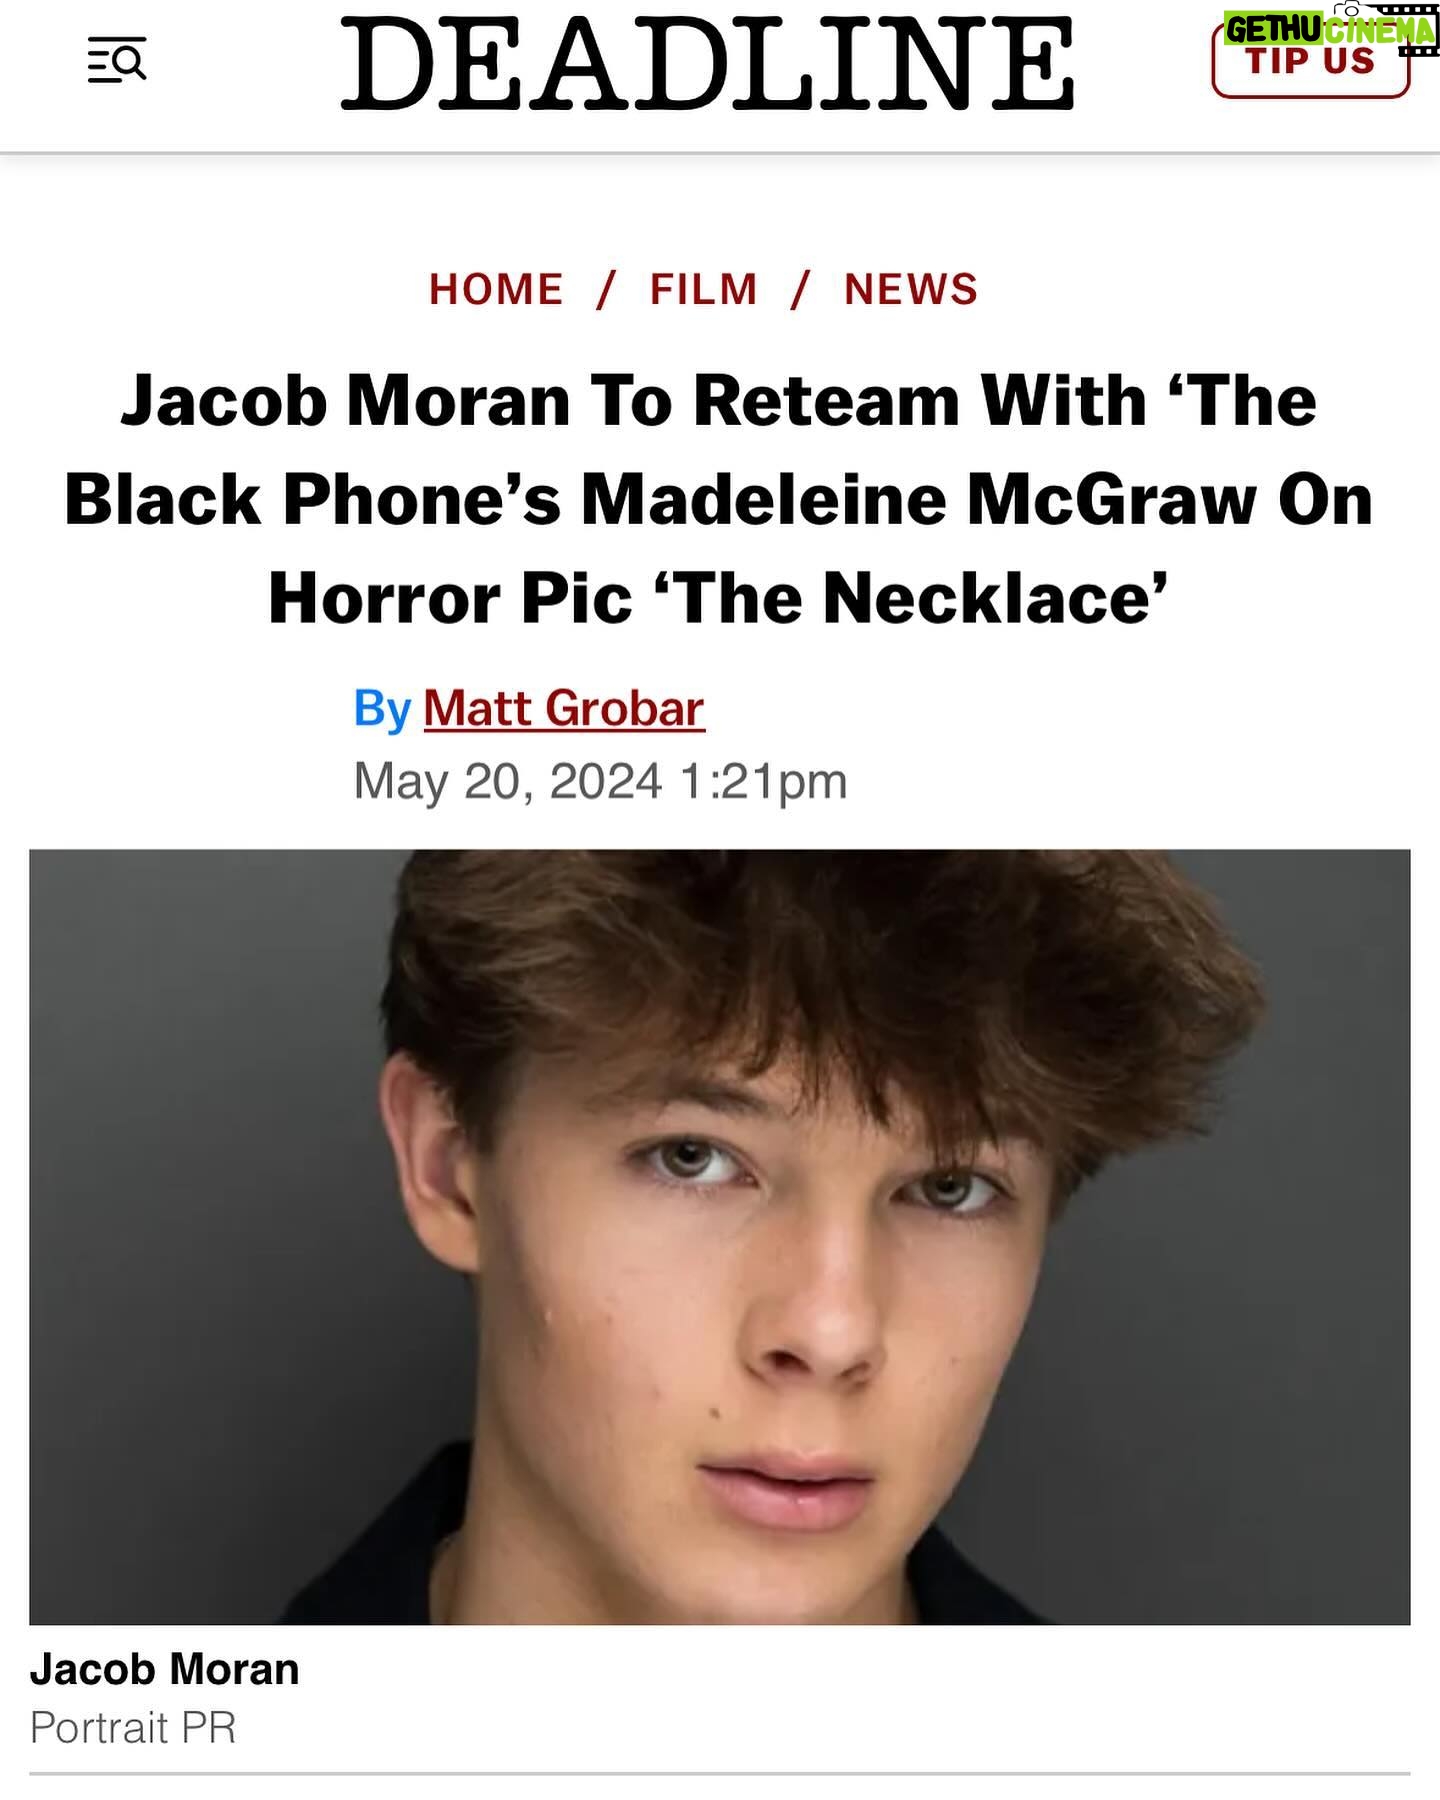Click the "Jacob Moran" photo caption
The width and height of the screenshot is (1440, 1800).
pyautogui.click(x=164, y=1669)
